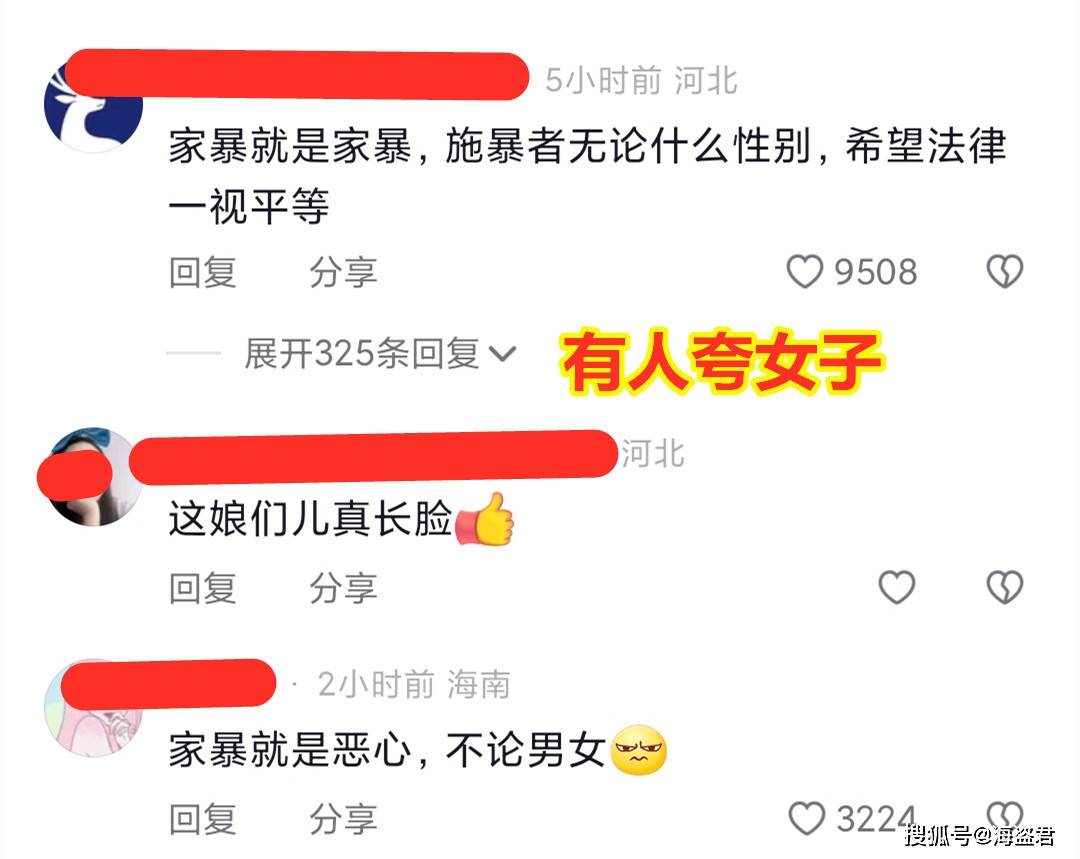Share the 家暴就是家暴 comment
1080x859 pixels.
(343, 272)
